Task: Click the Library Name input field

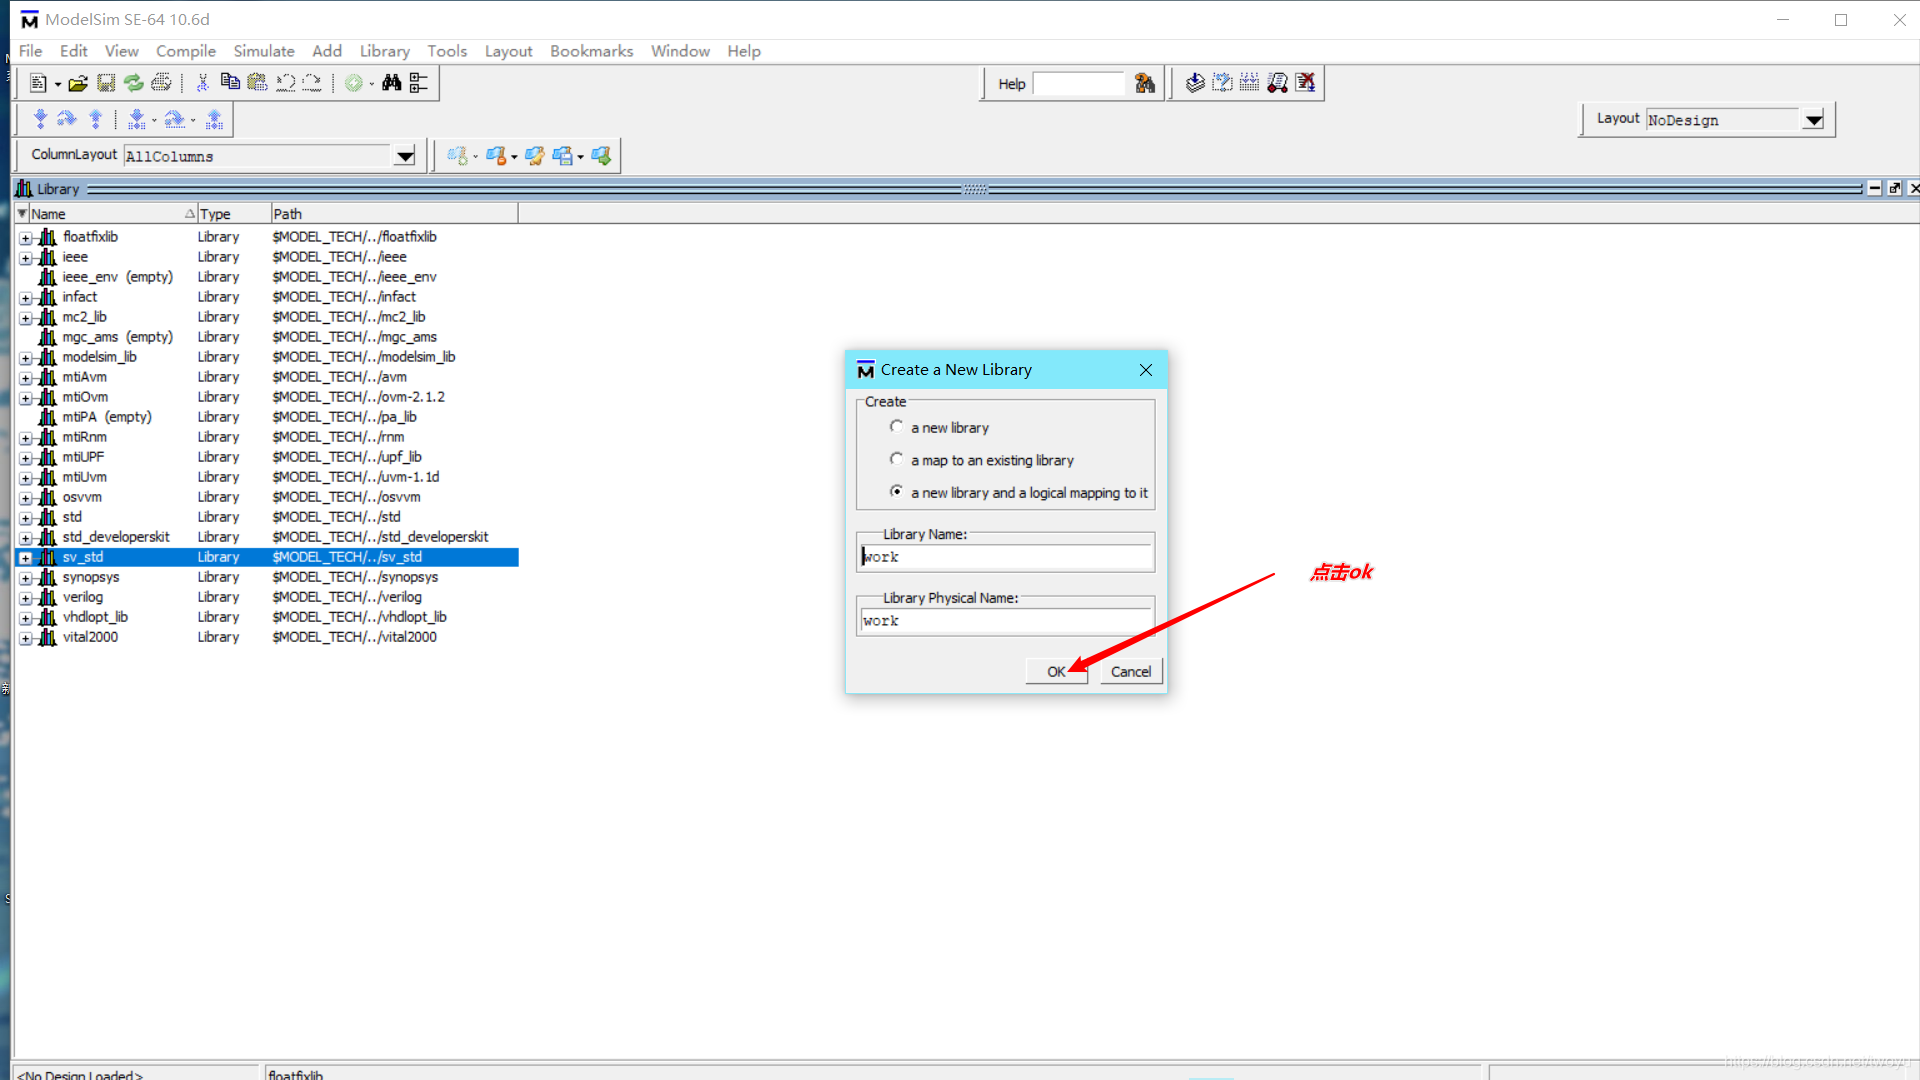Action: pyautogui.click(x=1006, y=557)
